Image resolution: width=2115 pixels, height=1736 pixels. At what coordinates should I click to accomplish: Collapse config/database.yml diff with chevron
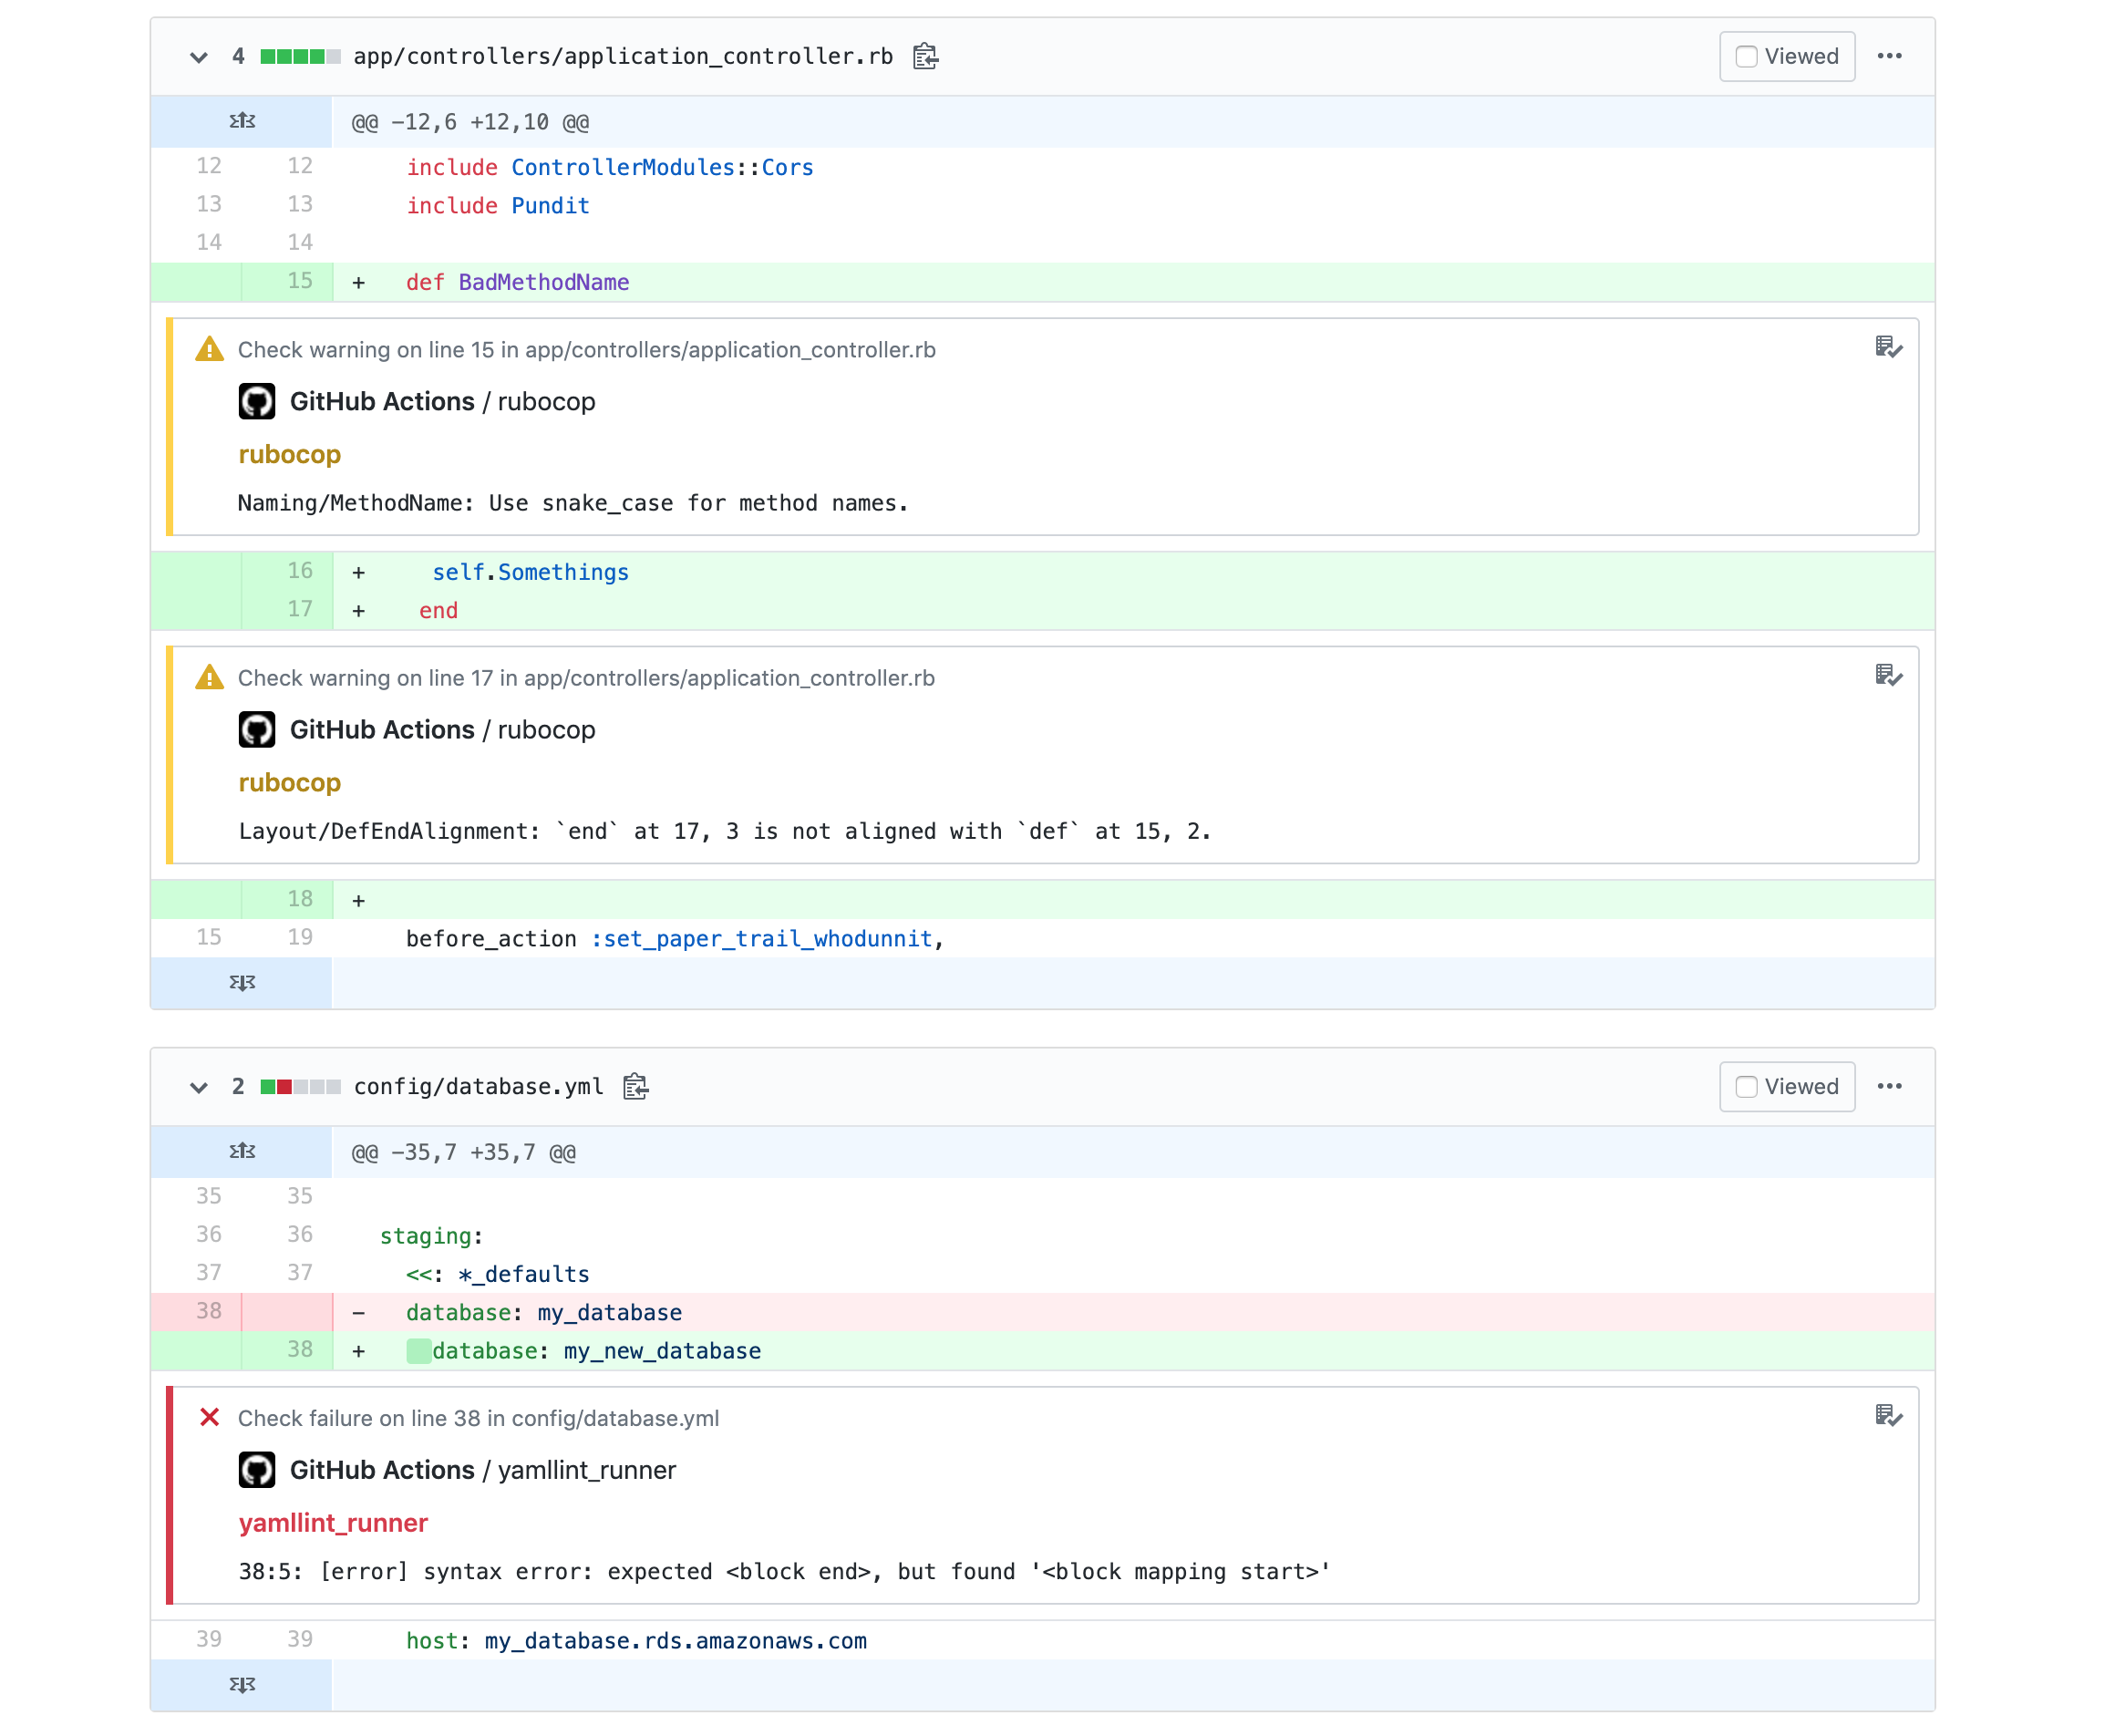pyautogui.click(x=199, y=1087)
